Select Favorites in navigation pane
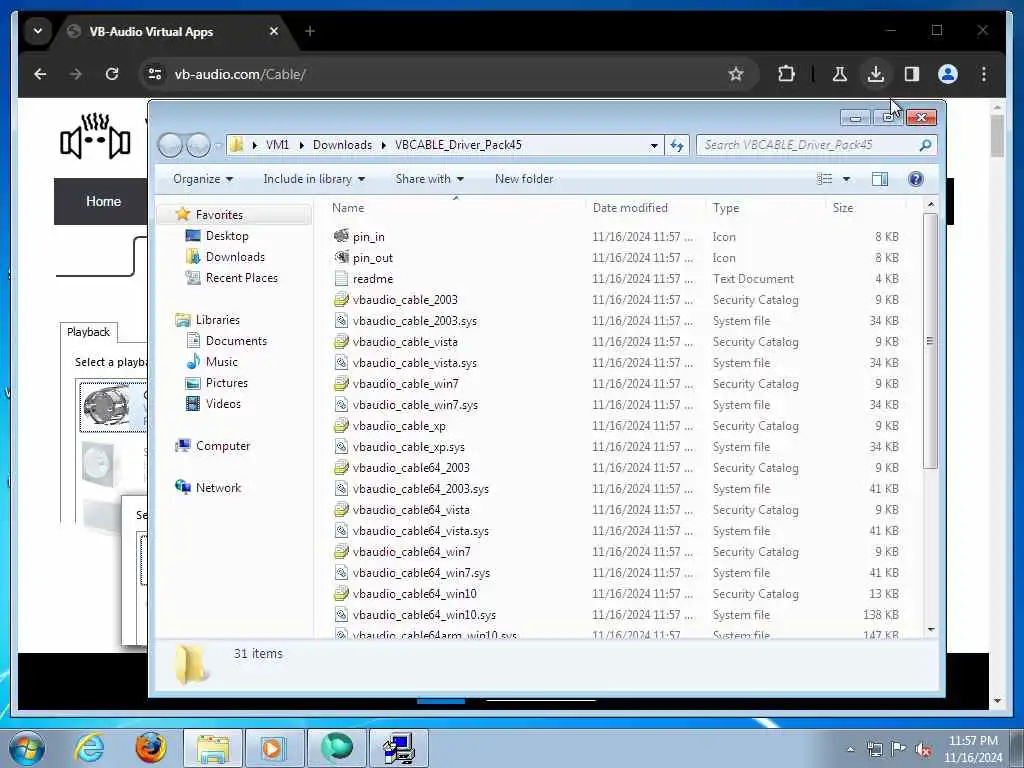 click(x=219, y=215)
